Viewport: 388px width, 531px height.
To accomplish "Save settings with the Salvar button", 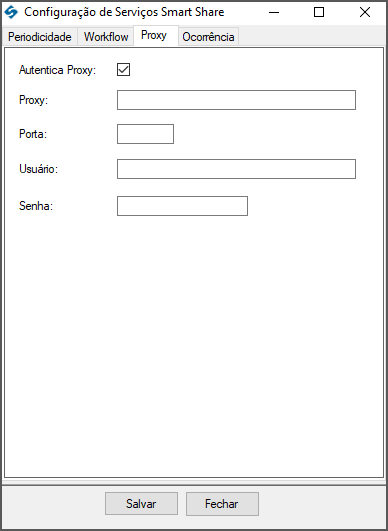I will [141, 504].
